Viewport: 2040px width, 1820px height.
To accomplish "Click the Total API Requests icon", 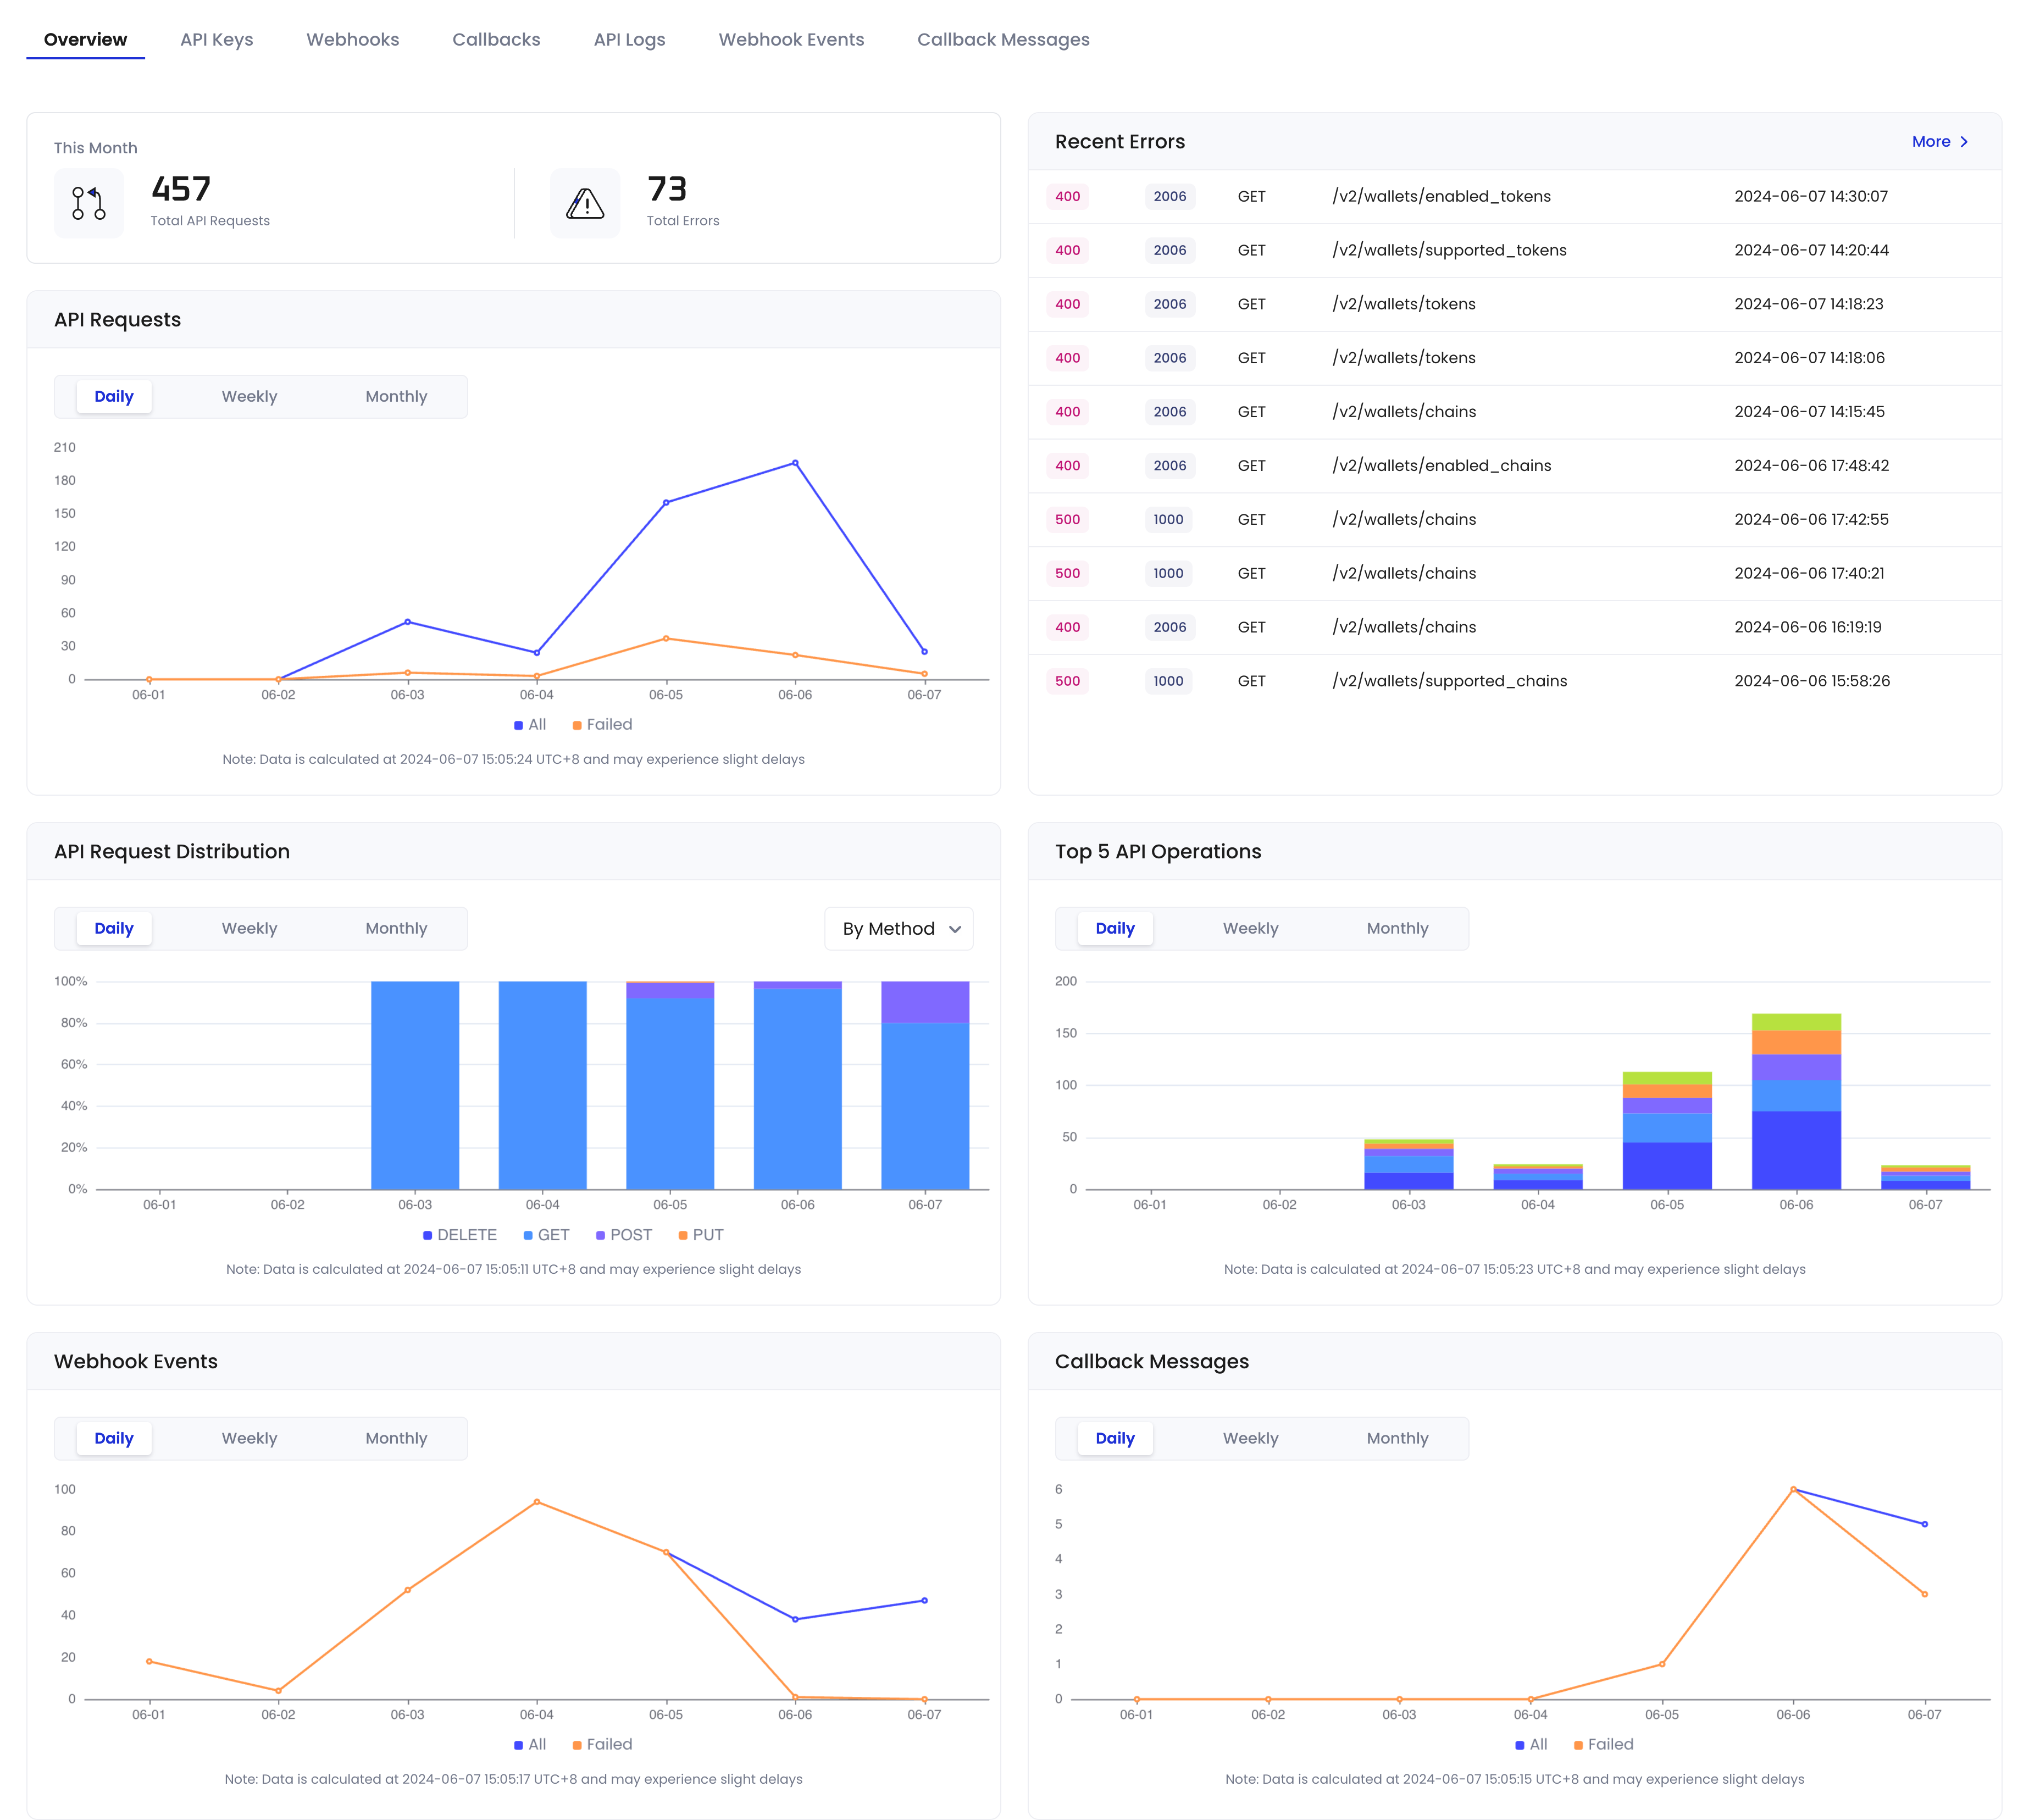I will 89,203.
